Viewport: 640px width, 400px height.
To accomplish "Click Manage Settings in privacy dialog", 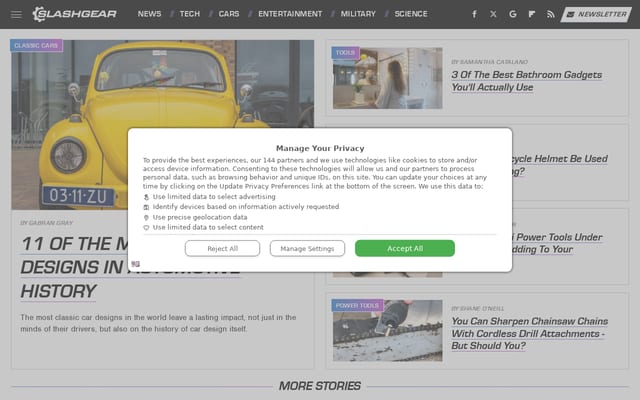I will (307, 248).
